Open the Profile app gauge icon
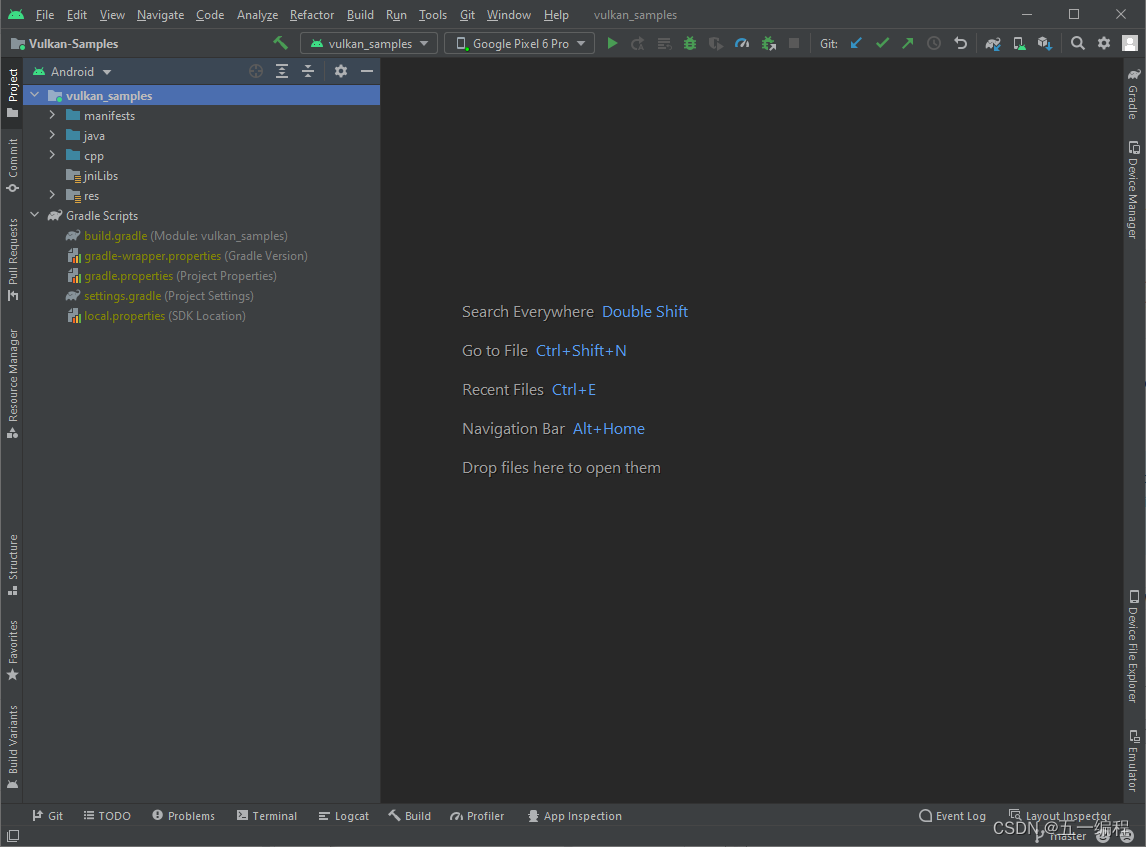This screenshot has width=1146, height=847. click(742, 44)
